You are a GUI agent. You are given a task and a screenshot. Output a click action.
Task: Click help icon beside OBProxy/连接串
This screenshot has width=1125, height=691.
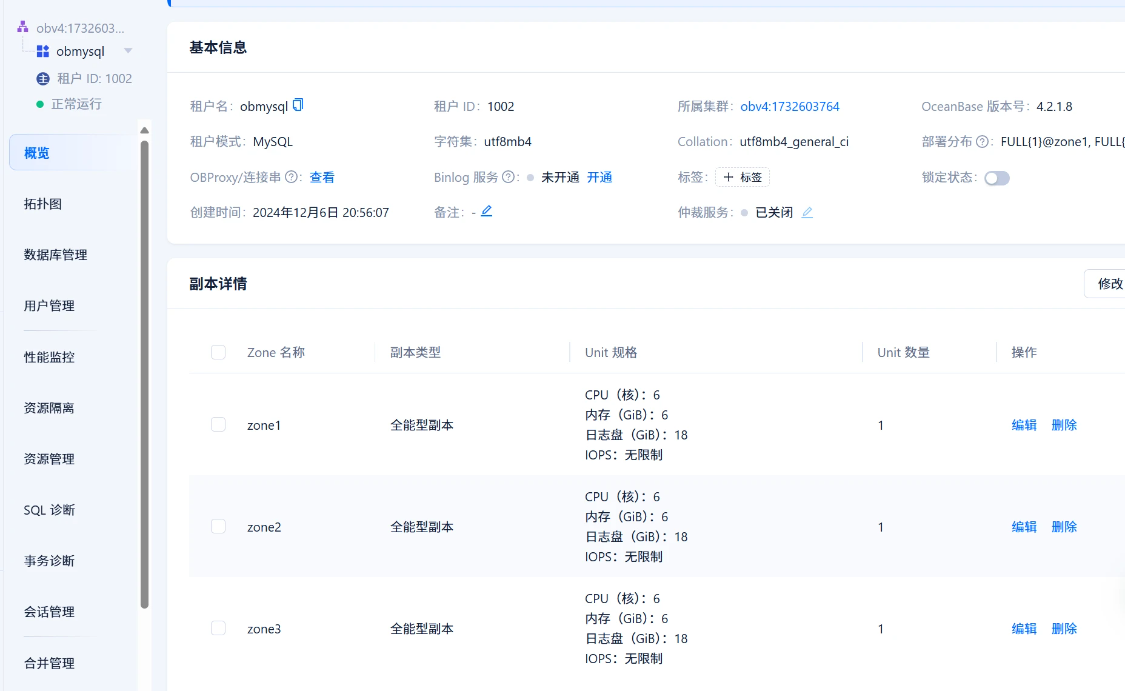pos(292,177)
